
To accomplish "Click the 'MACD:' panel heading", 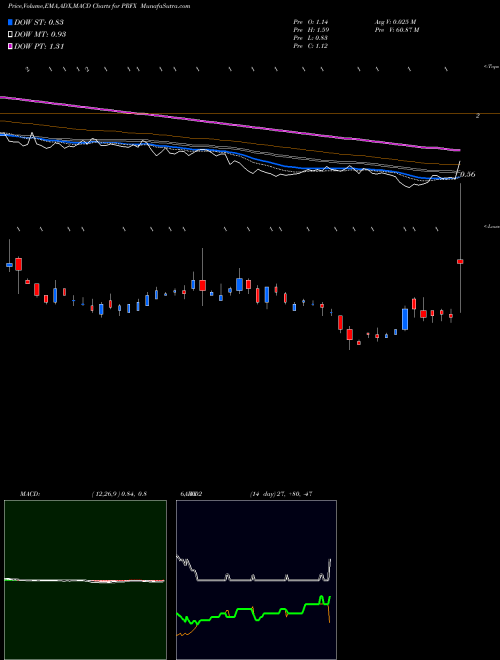I will (x=29, y=494).
